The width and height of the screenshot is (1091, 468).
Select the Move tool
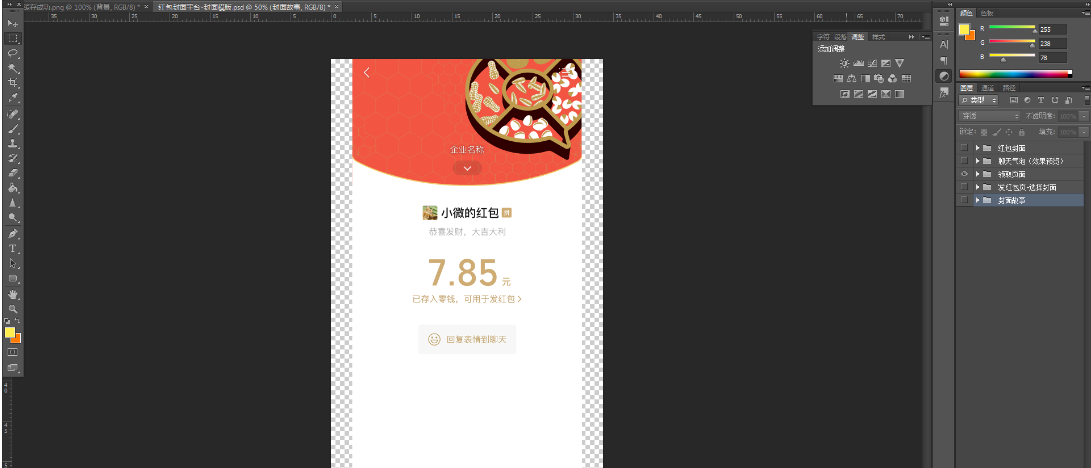click(x=13, y=22)
